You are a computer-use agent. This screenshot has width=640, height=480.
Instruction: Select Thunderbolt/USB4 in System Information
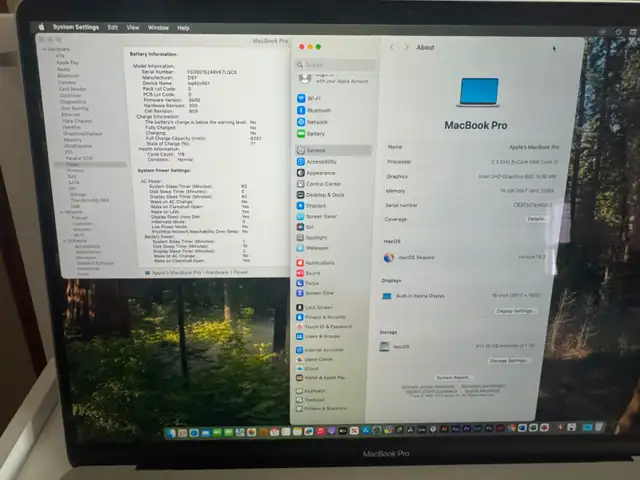[89, 200]
